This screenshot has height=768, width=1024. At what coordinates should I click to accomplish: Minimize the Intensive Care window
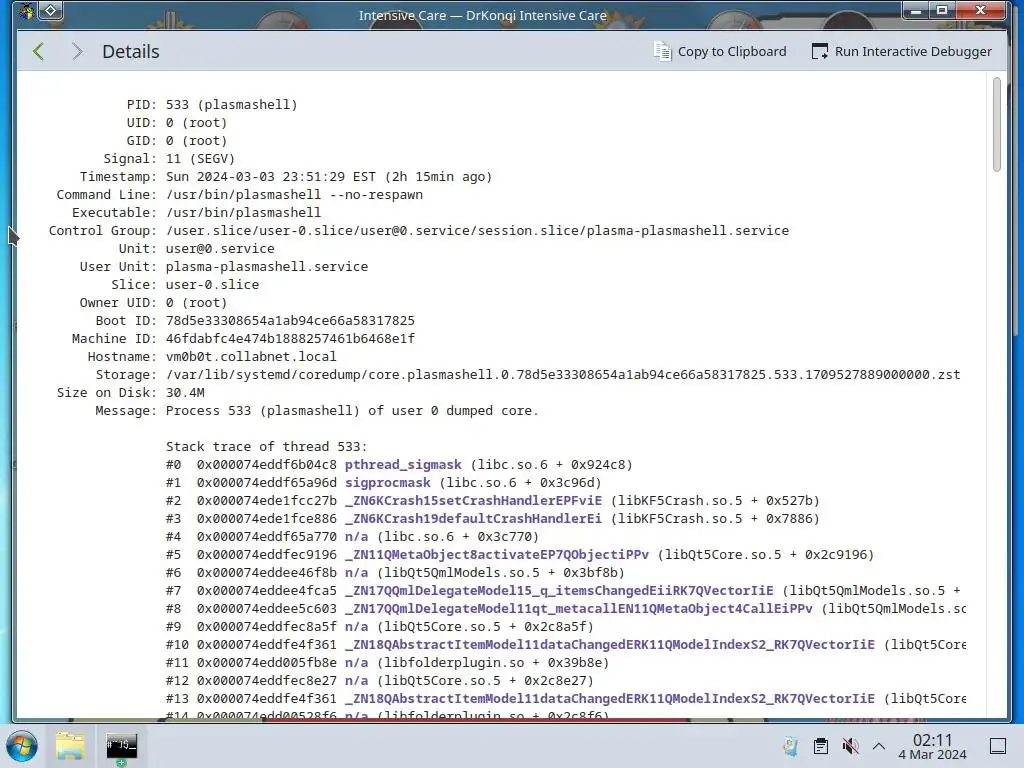tap(916, 10)
